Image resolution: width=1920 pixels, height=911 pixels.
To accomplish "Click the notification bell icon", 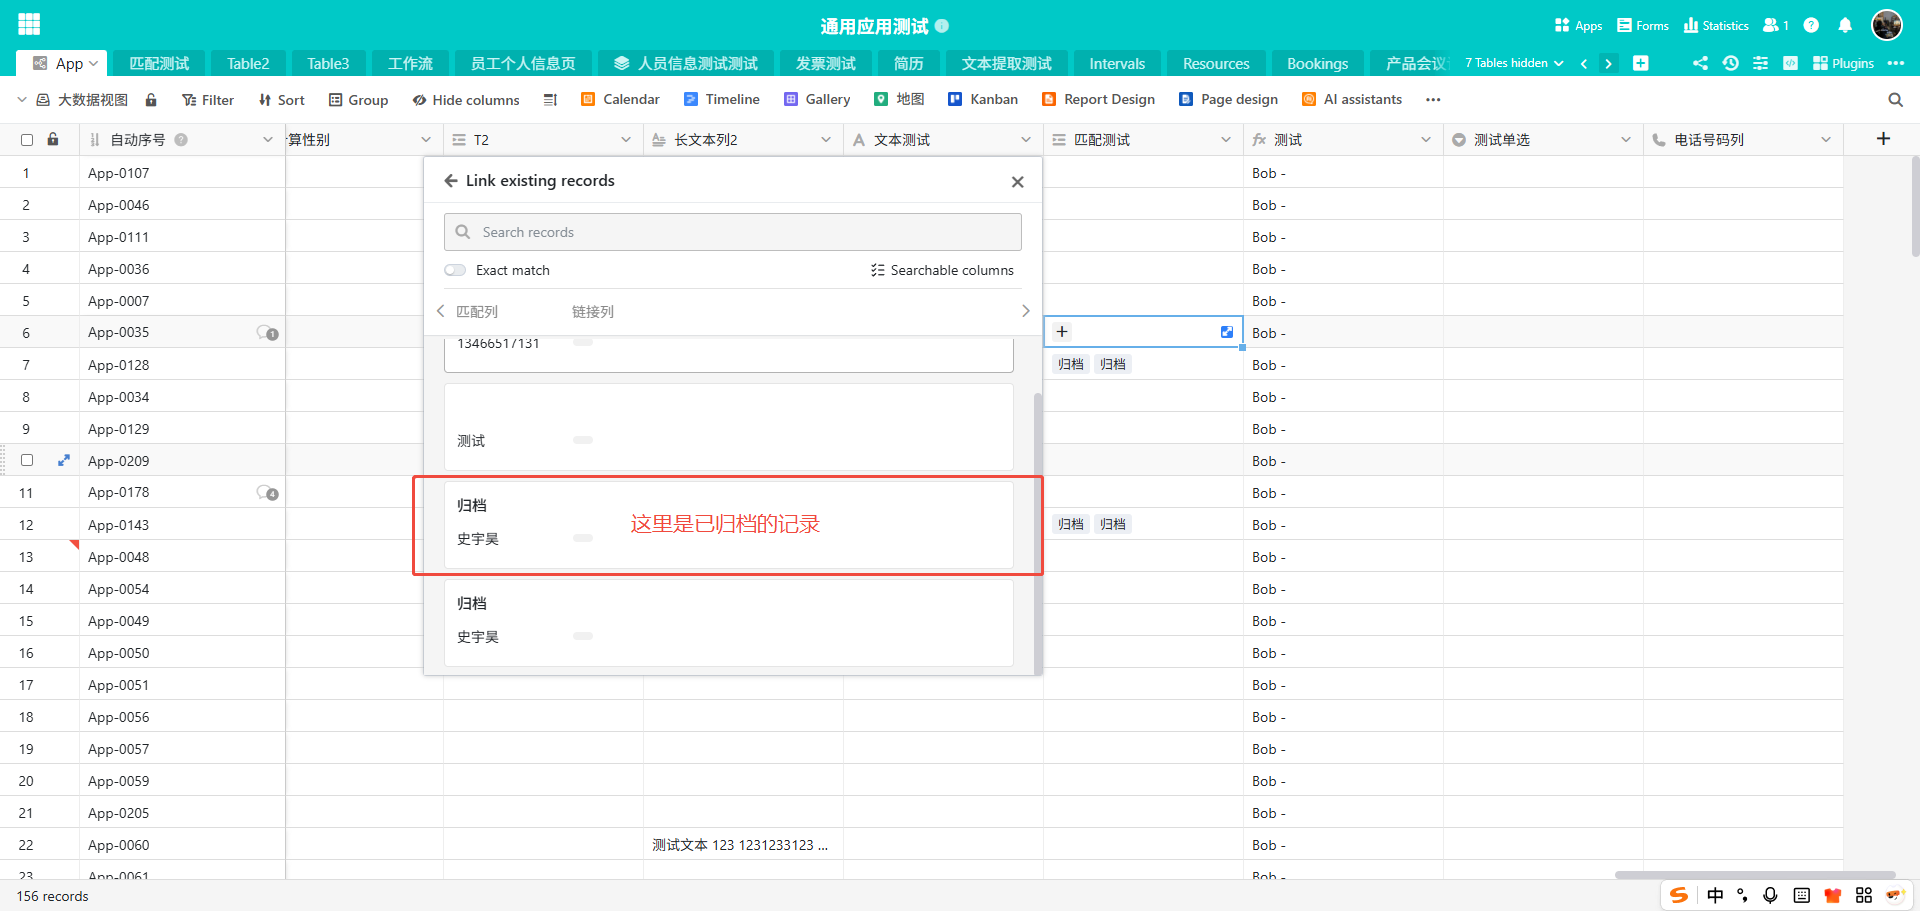I will point(1845,25).
